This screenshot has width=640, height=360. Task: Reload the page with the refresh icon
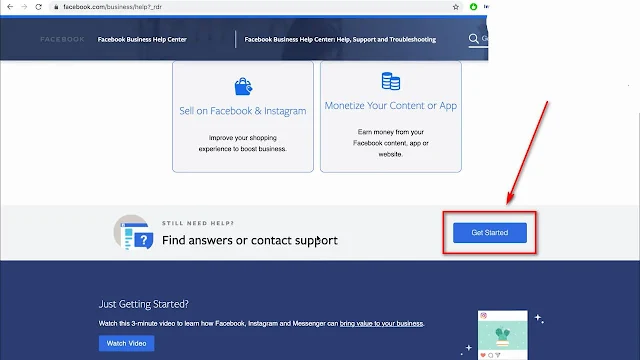click(x=38, y=7)
